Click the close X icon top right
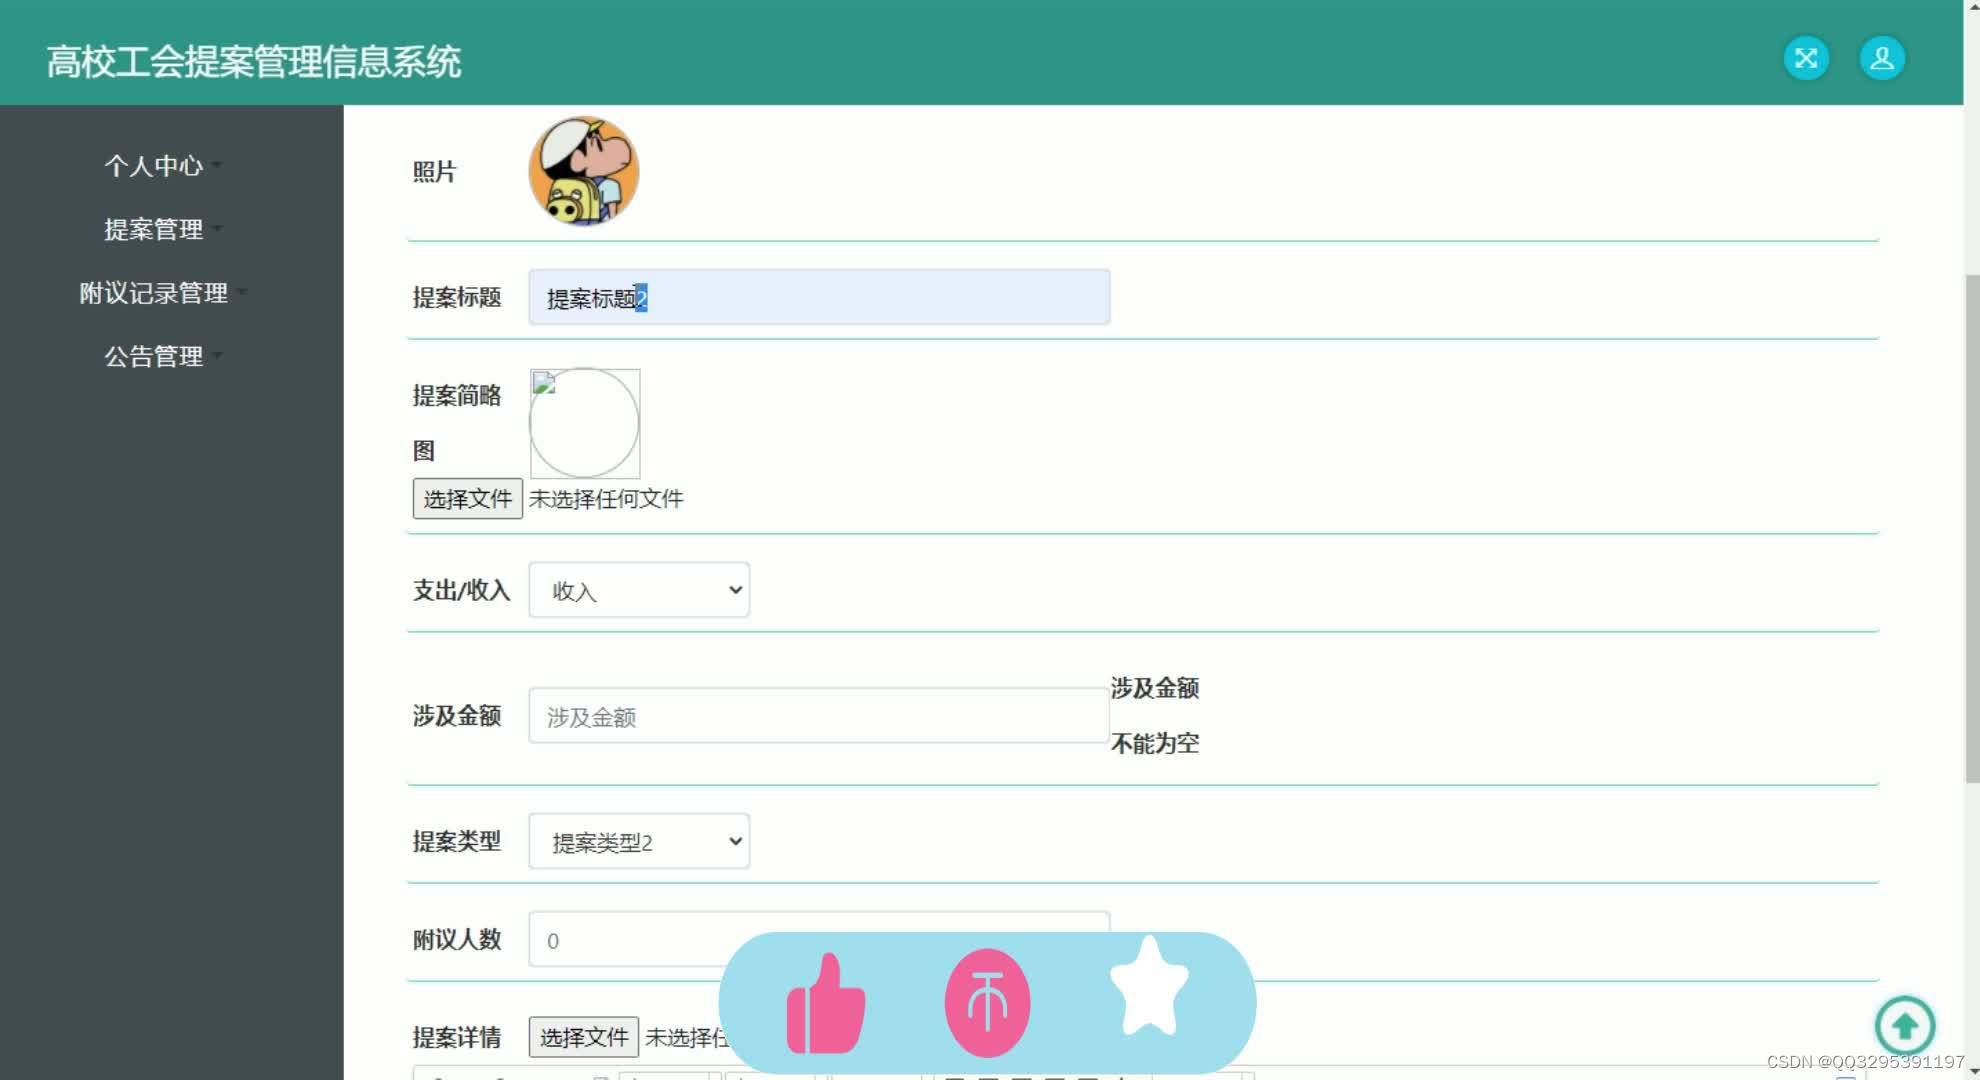 click(1804, 56)
